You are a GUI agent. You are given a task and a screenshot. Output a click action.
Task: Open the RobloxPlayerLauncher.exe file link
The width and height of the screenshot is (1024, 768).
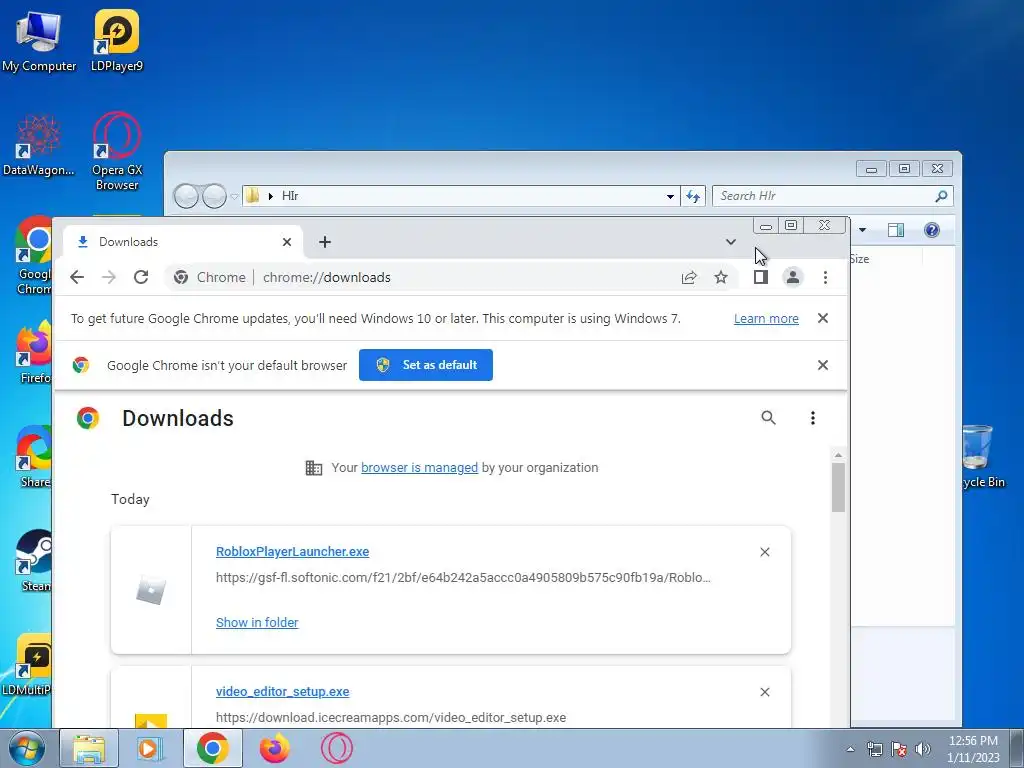pos(293,552)
